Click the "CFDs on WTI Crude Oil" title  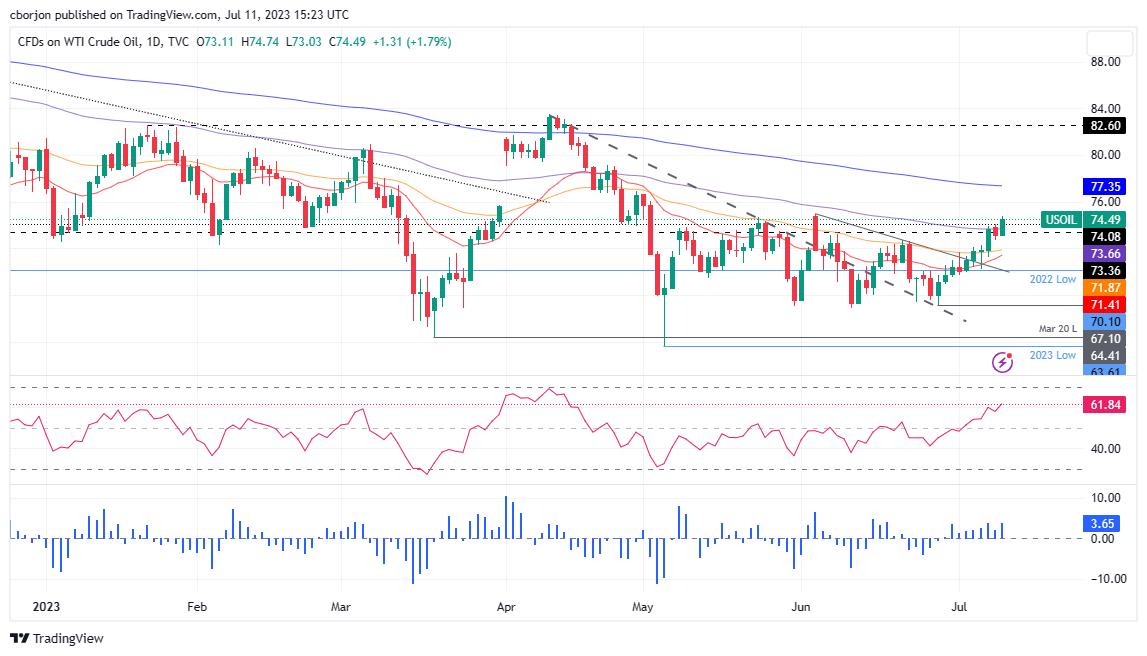point(75,42)
